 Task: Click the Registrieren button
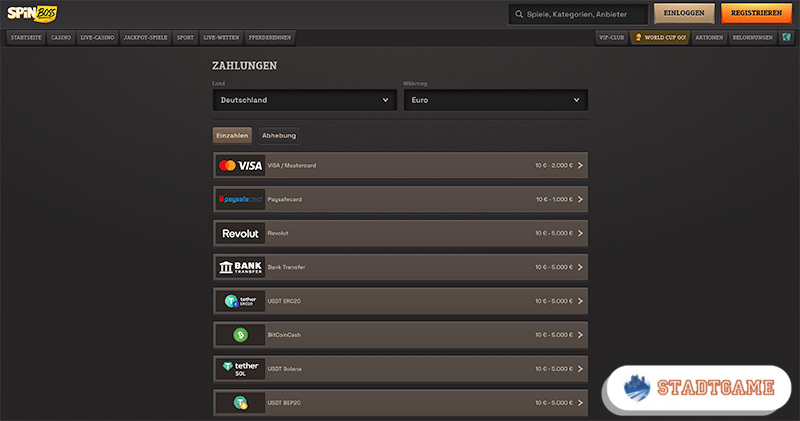(x=756, y=13)
